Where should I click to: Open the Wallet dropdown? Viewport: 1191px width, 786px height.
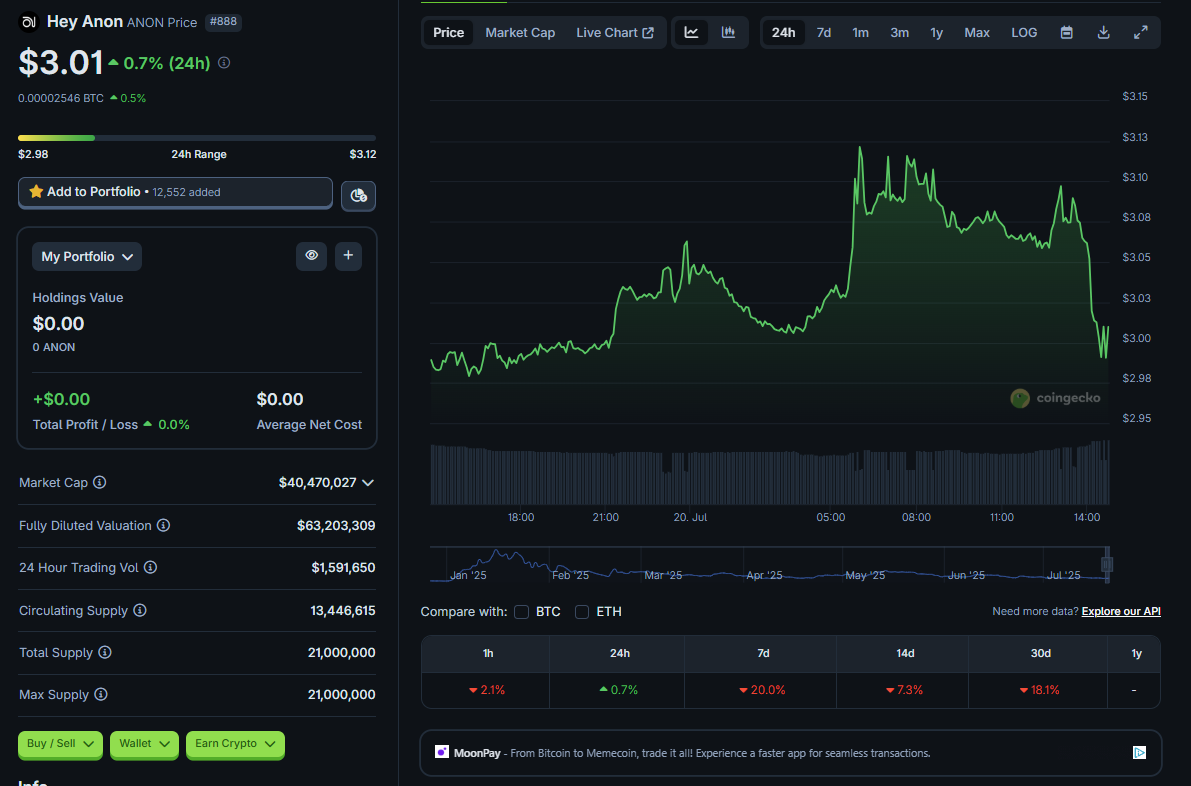click(x=144, y=744)
